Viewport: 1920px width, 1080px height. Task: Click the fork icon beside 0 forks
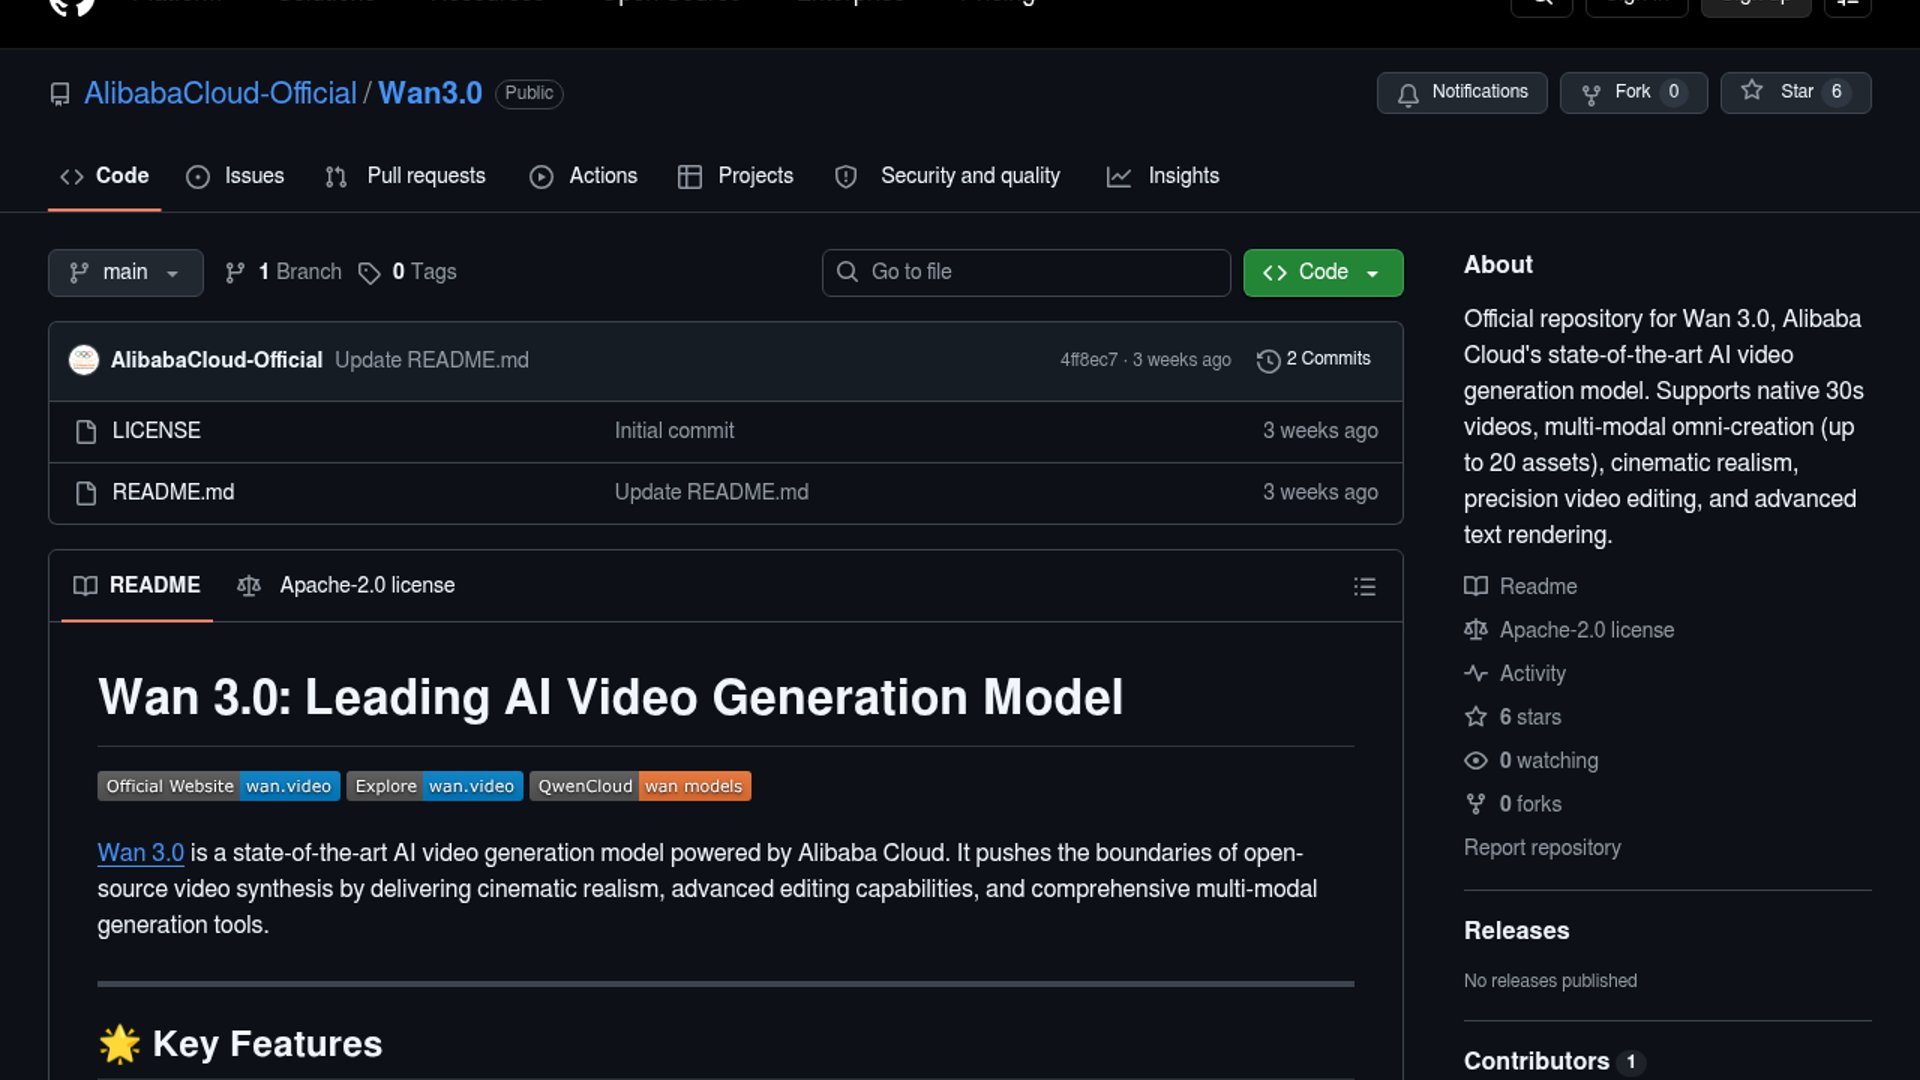[1476, 804]
